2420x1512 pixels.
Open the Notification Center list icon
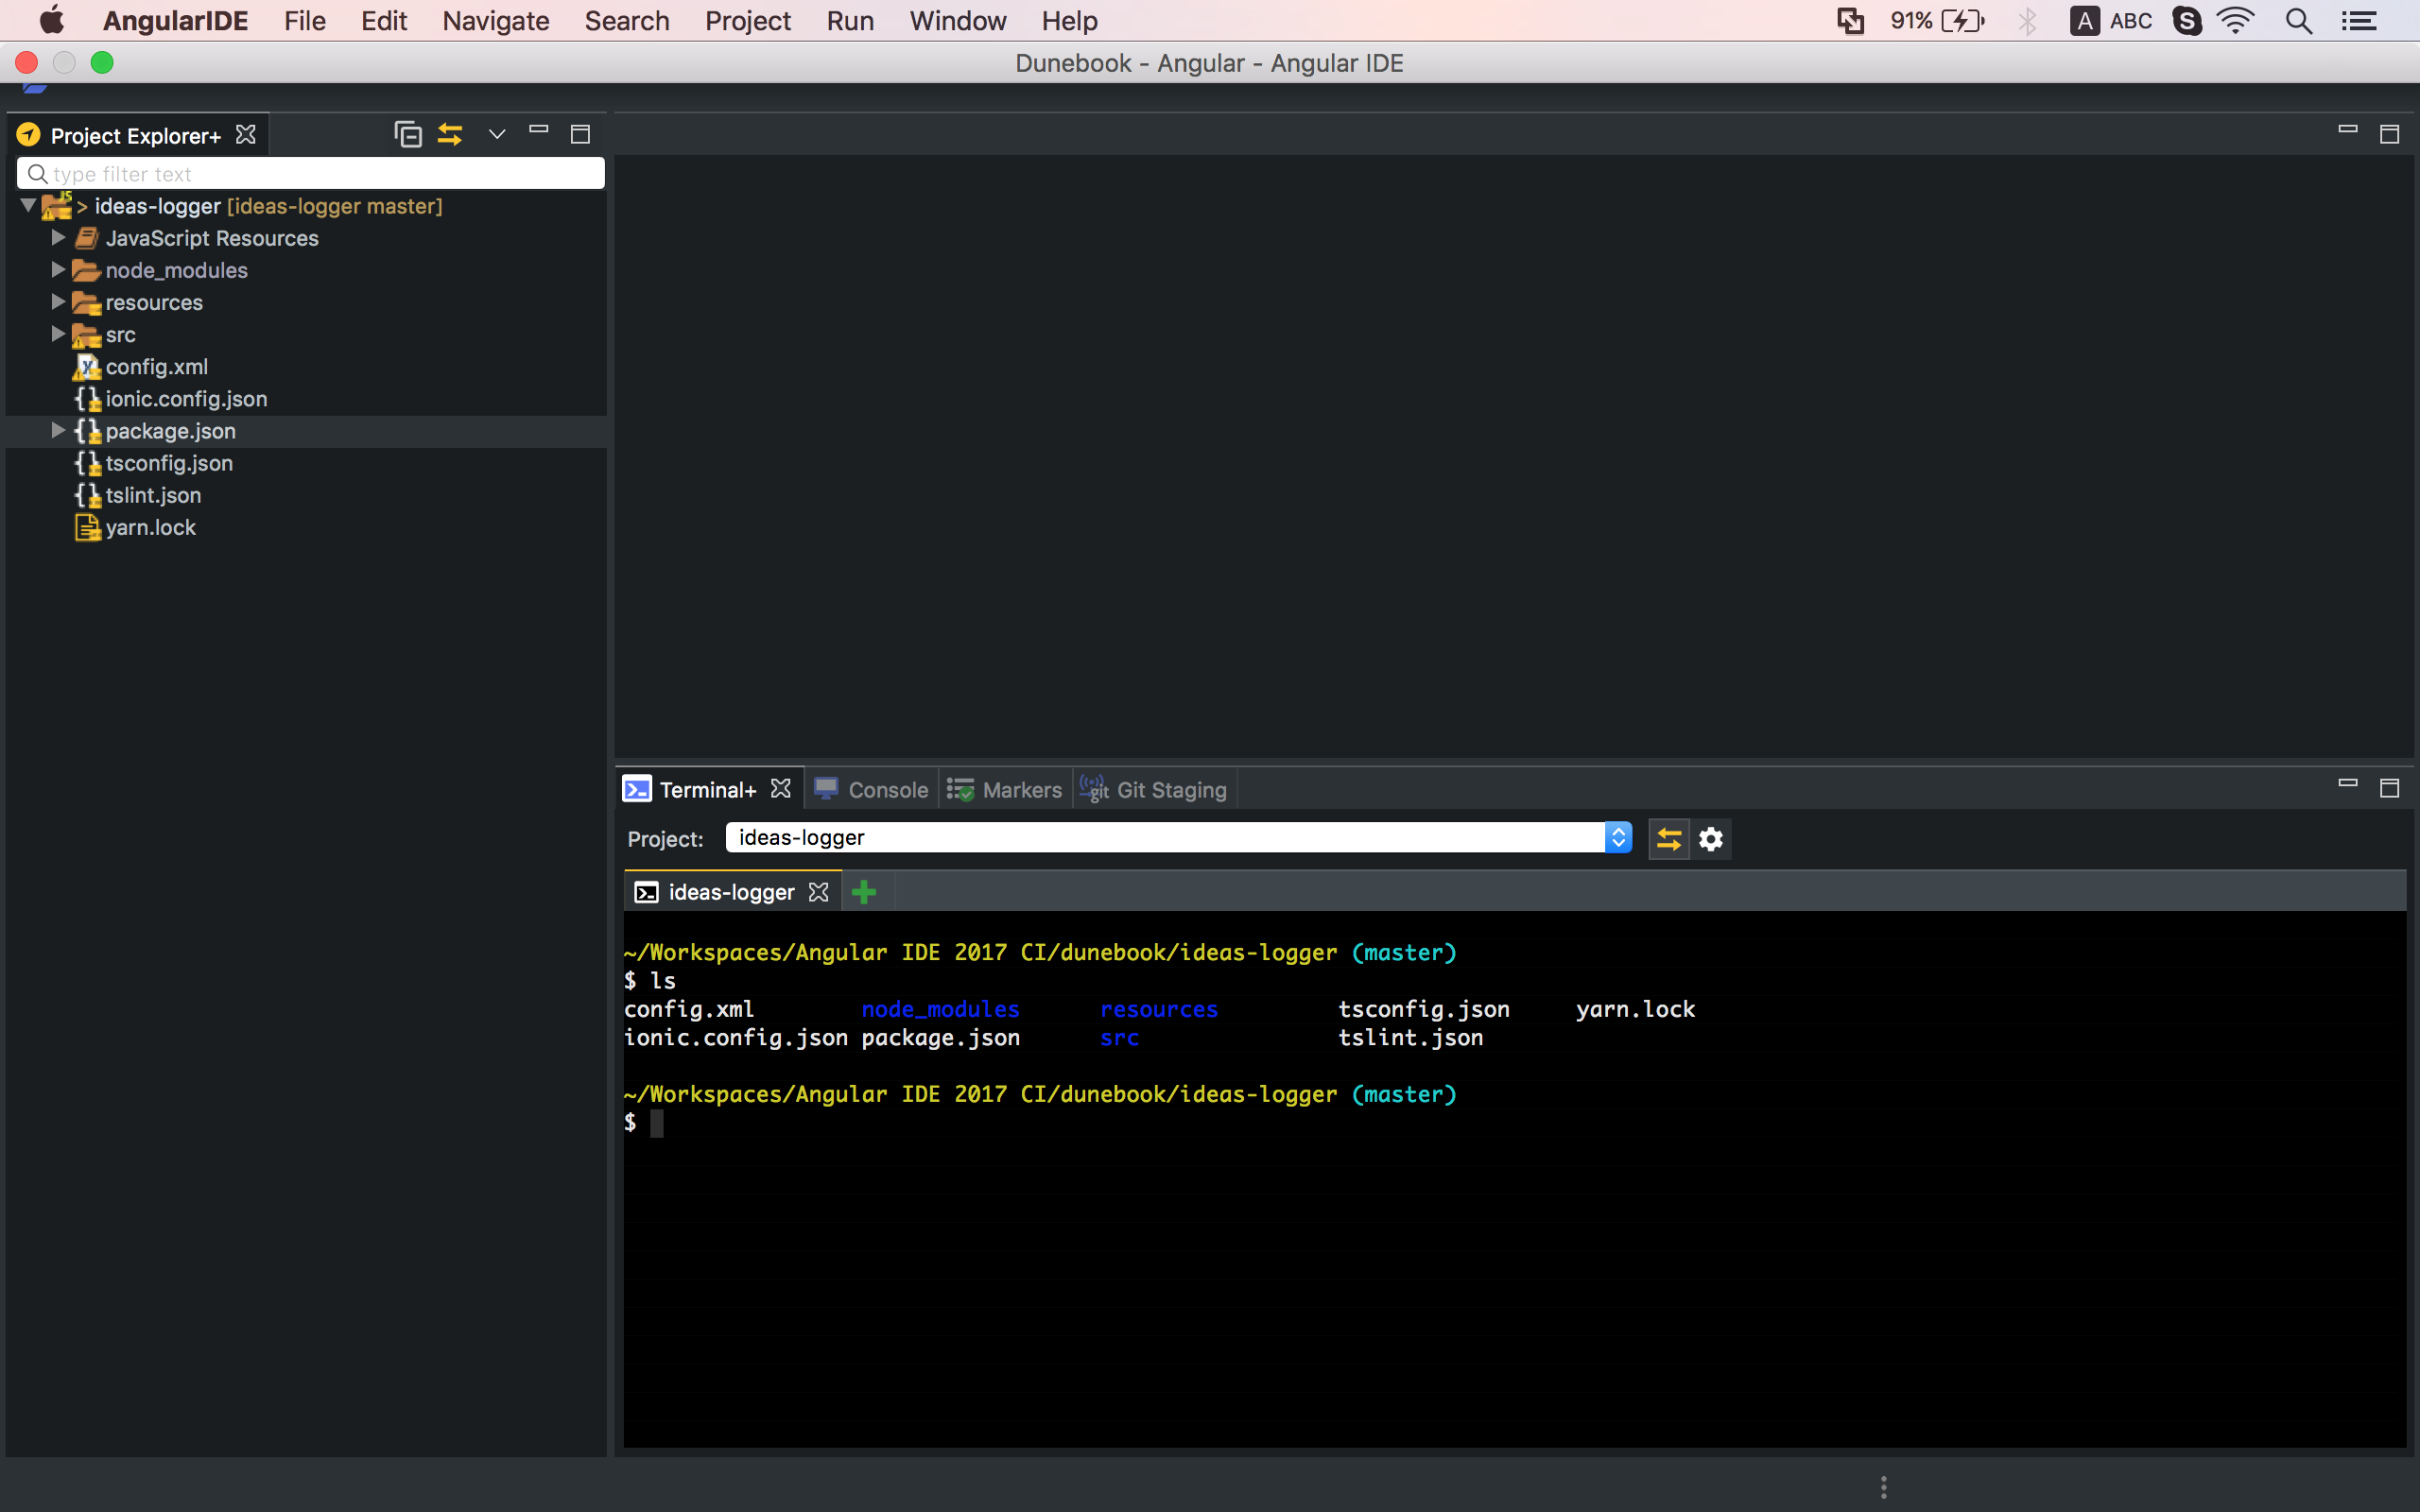[x=2359, y=21]
